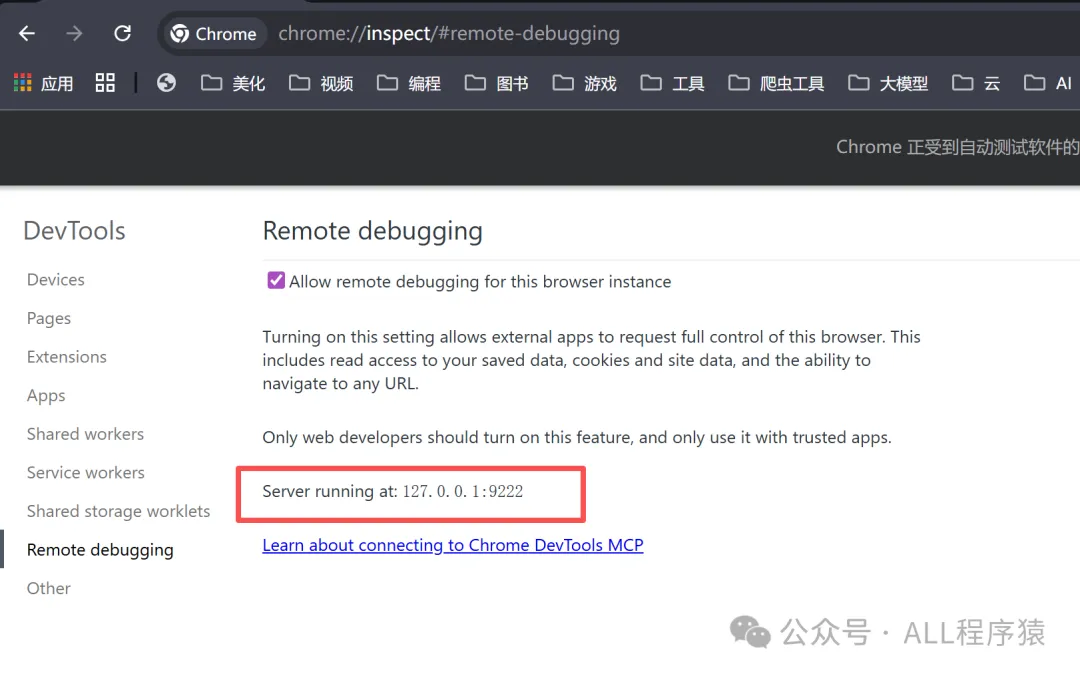The width and height of the screenshot is (1080, 676).
Task: Uncheck Allow remote debugging checkbox
Action: (276, 280)
